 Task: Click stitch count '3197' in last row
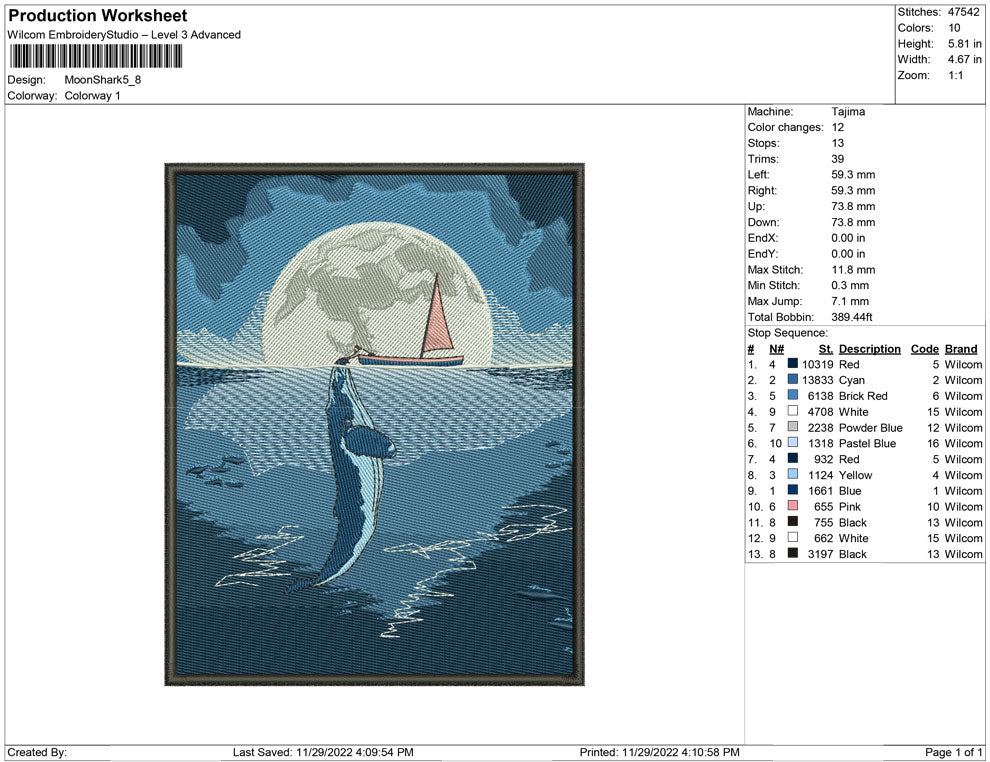820,554
